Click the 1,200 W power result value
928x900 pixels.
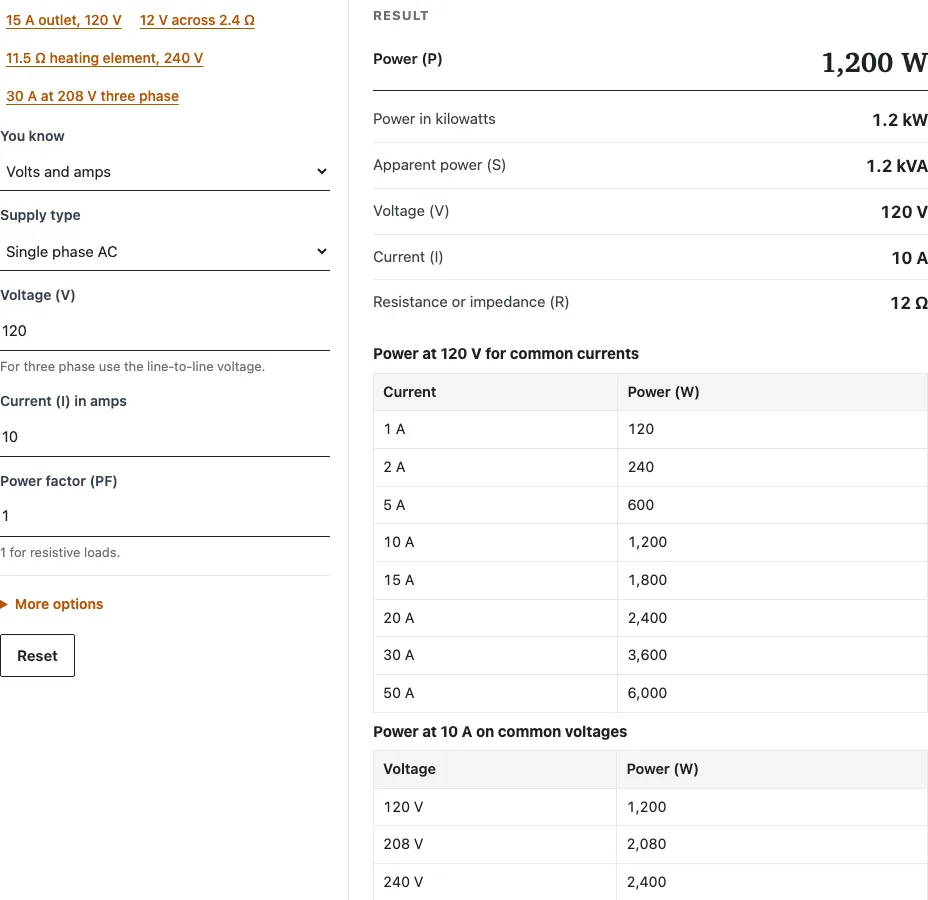pyautogui.click(x=874, y=62)
